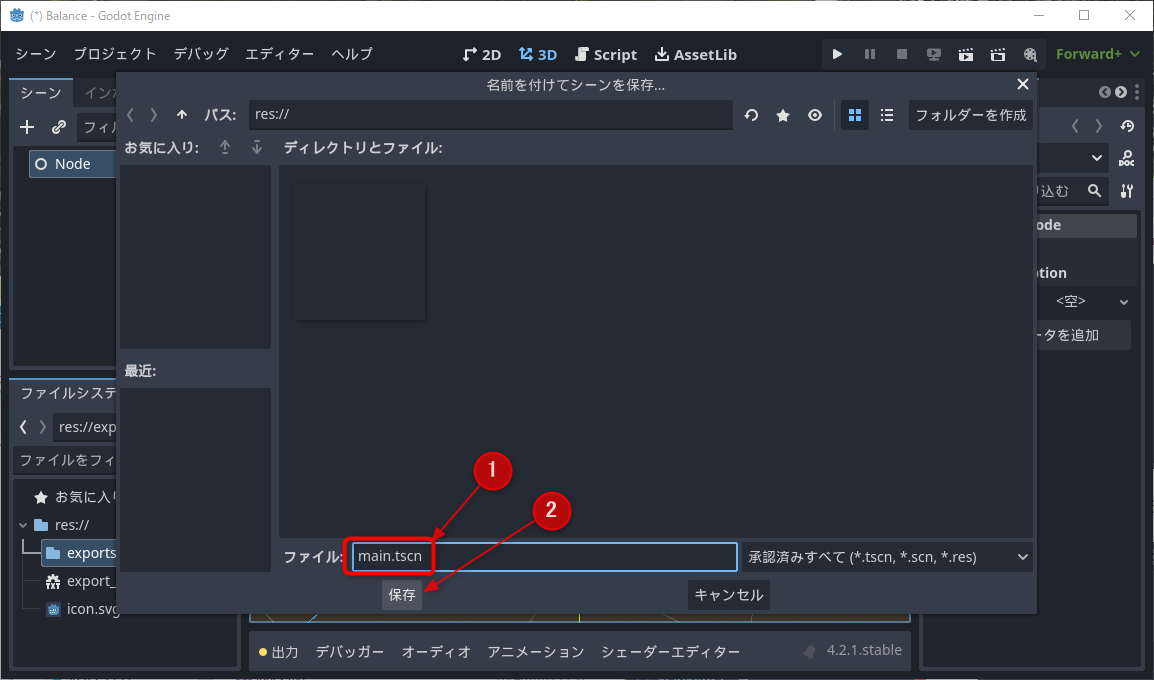The height and width of the screenshot is (680, 1154).
Task: Switch to the Script workspace
Action: pos(606,54)
